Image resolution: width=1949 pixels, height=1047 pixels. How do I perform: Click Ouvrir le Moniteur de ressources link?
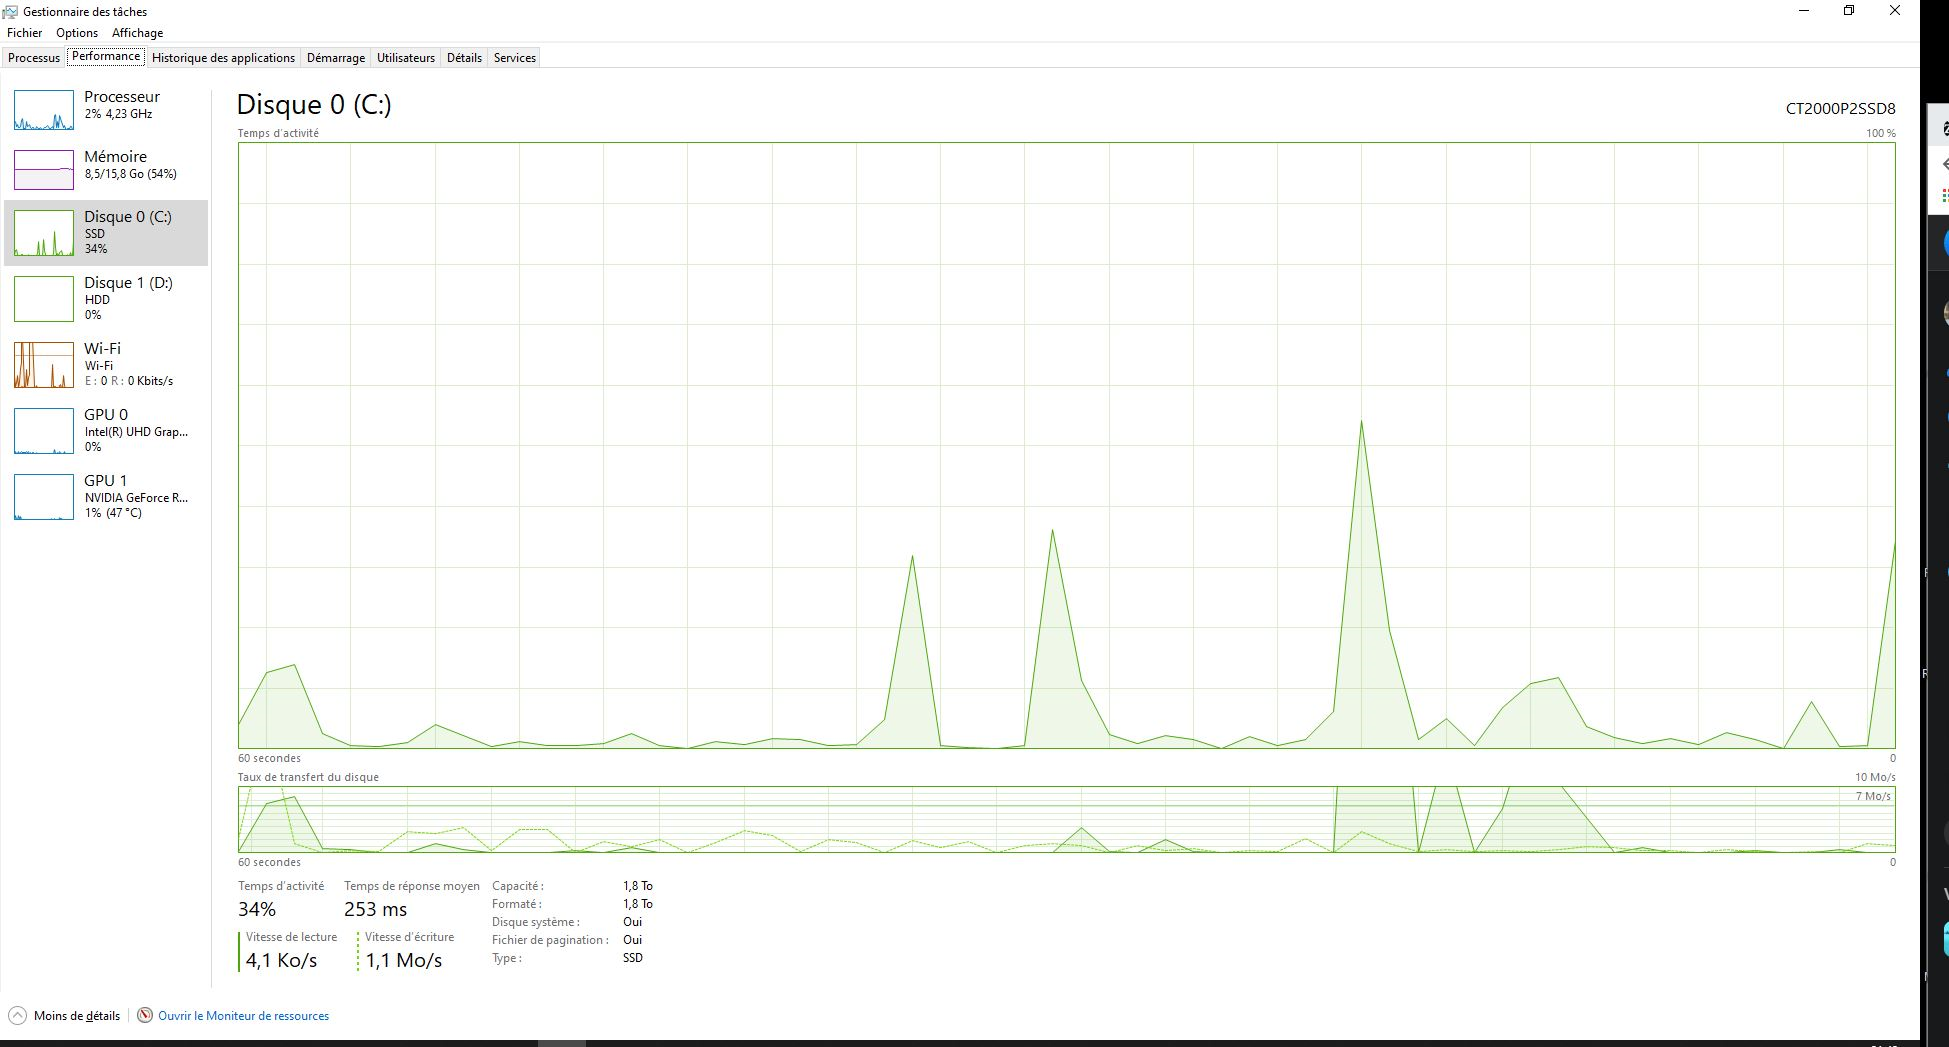[x=243, y=1016]
